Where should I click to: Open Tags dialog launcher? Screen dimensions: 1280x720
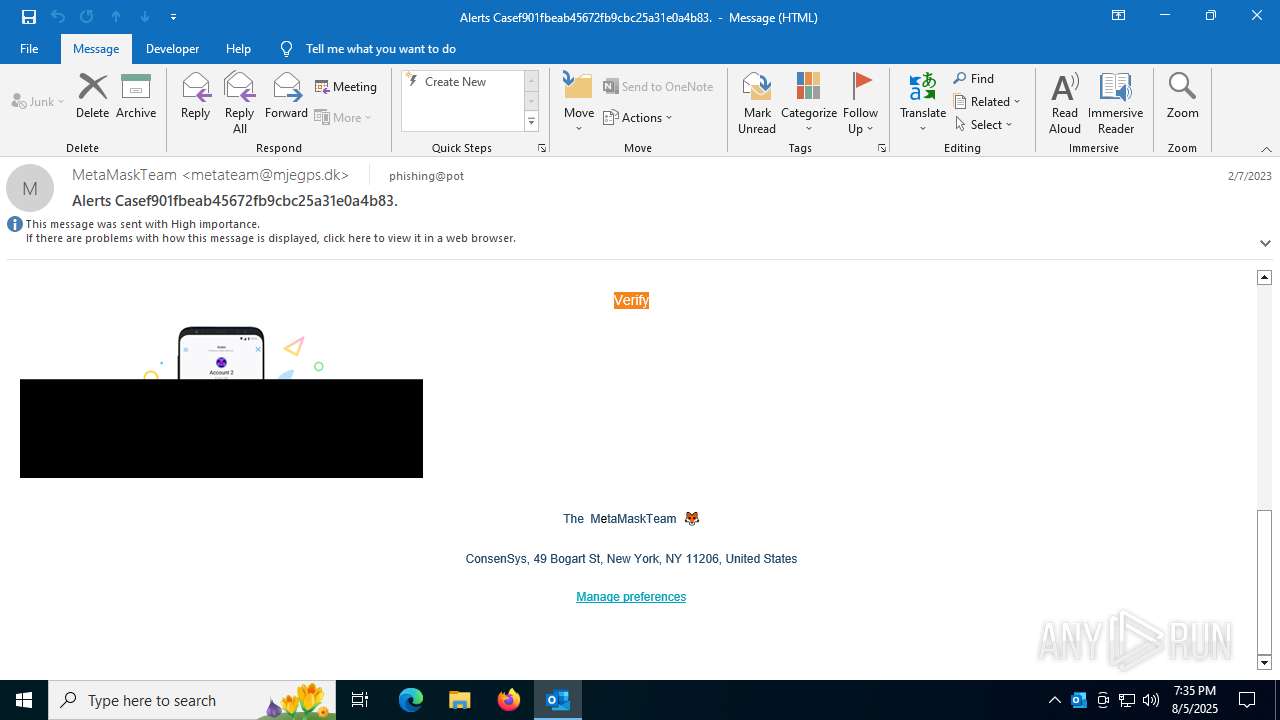point(882,148)
